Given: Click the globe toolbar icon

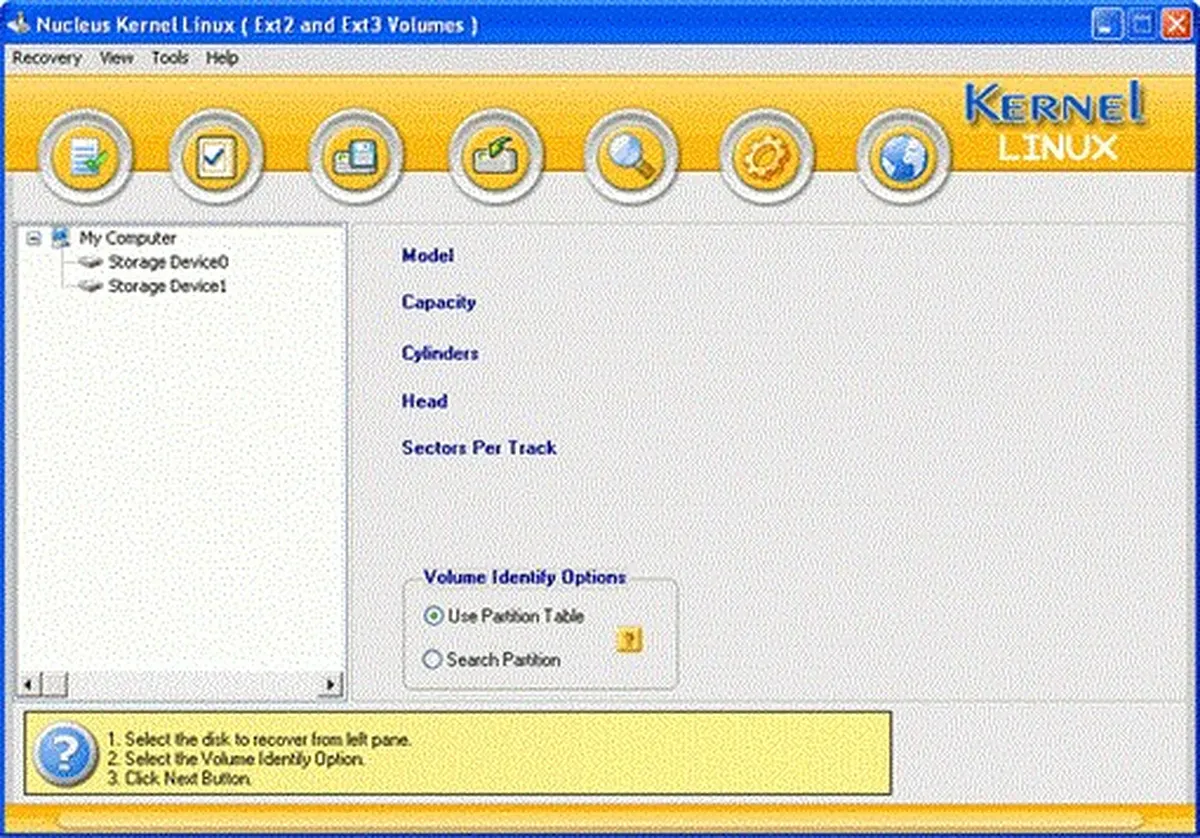Looking at the screenshot, I should [x=904, y=157].
